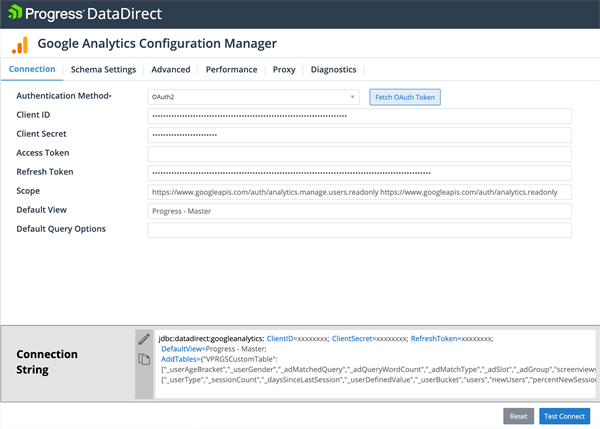Screen dimensions: 600x429
Task: Click the Refresh Token input
Action: pos(359,173)
